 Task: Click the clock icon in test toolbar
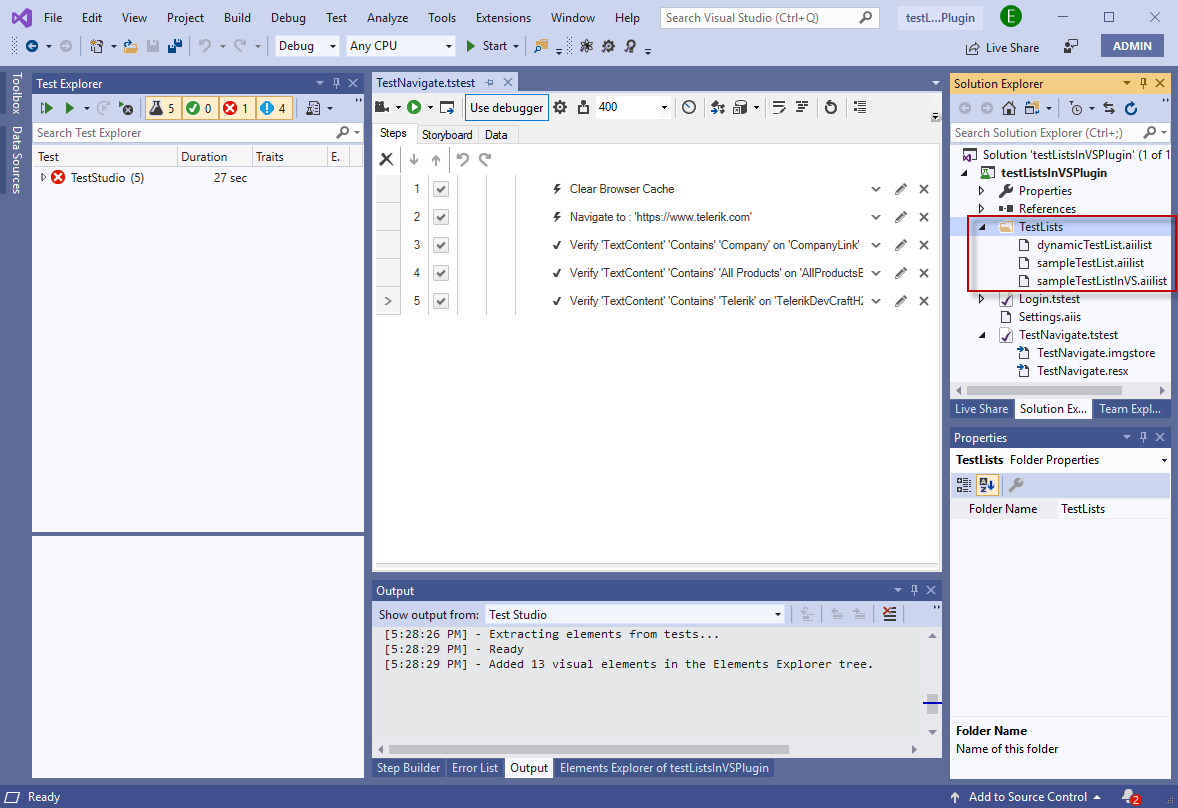point(689,107)
